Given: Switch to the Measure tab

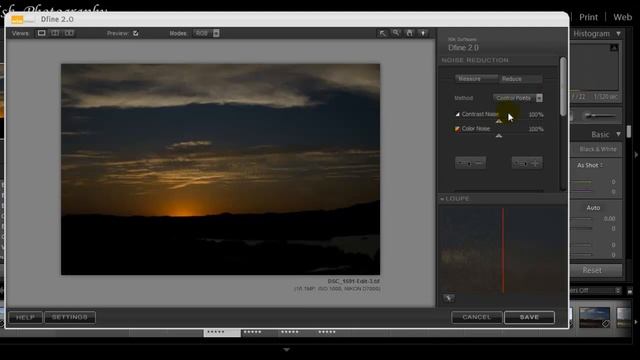Looking at the screenshot, I should 476,78.
